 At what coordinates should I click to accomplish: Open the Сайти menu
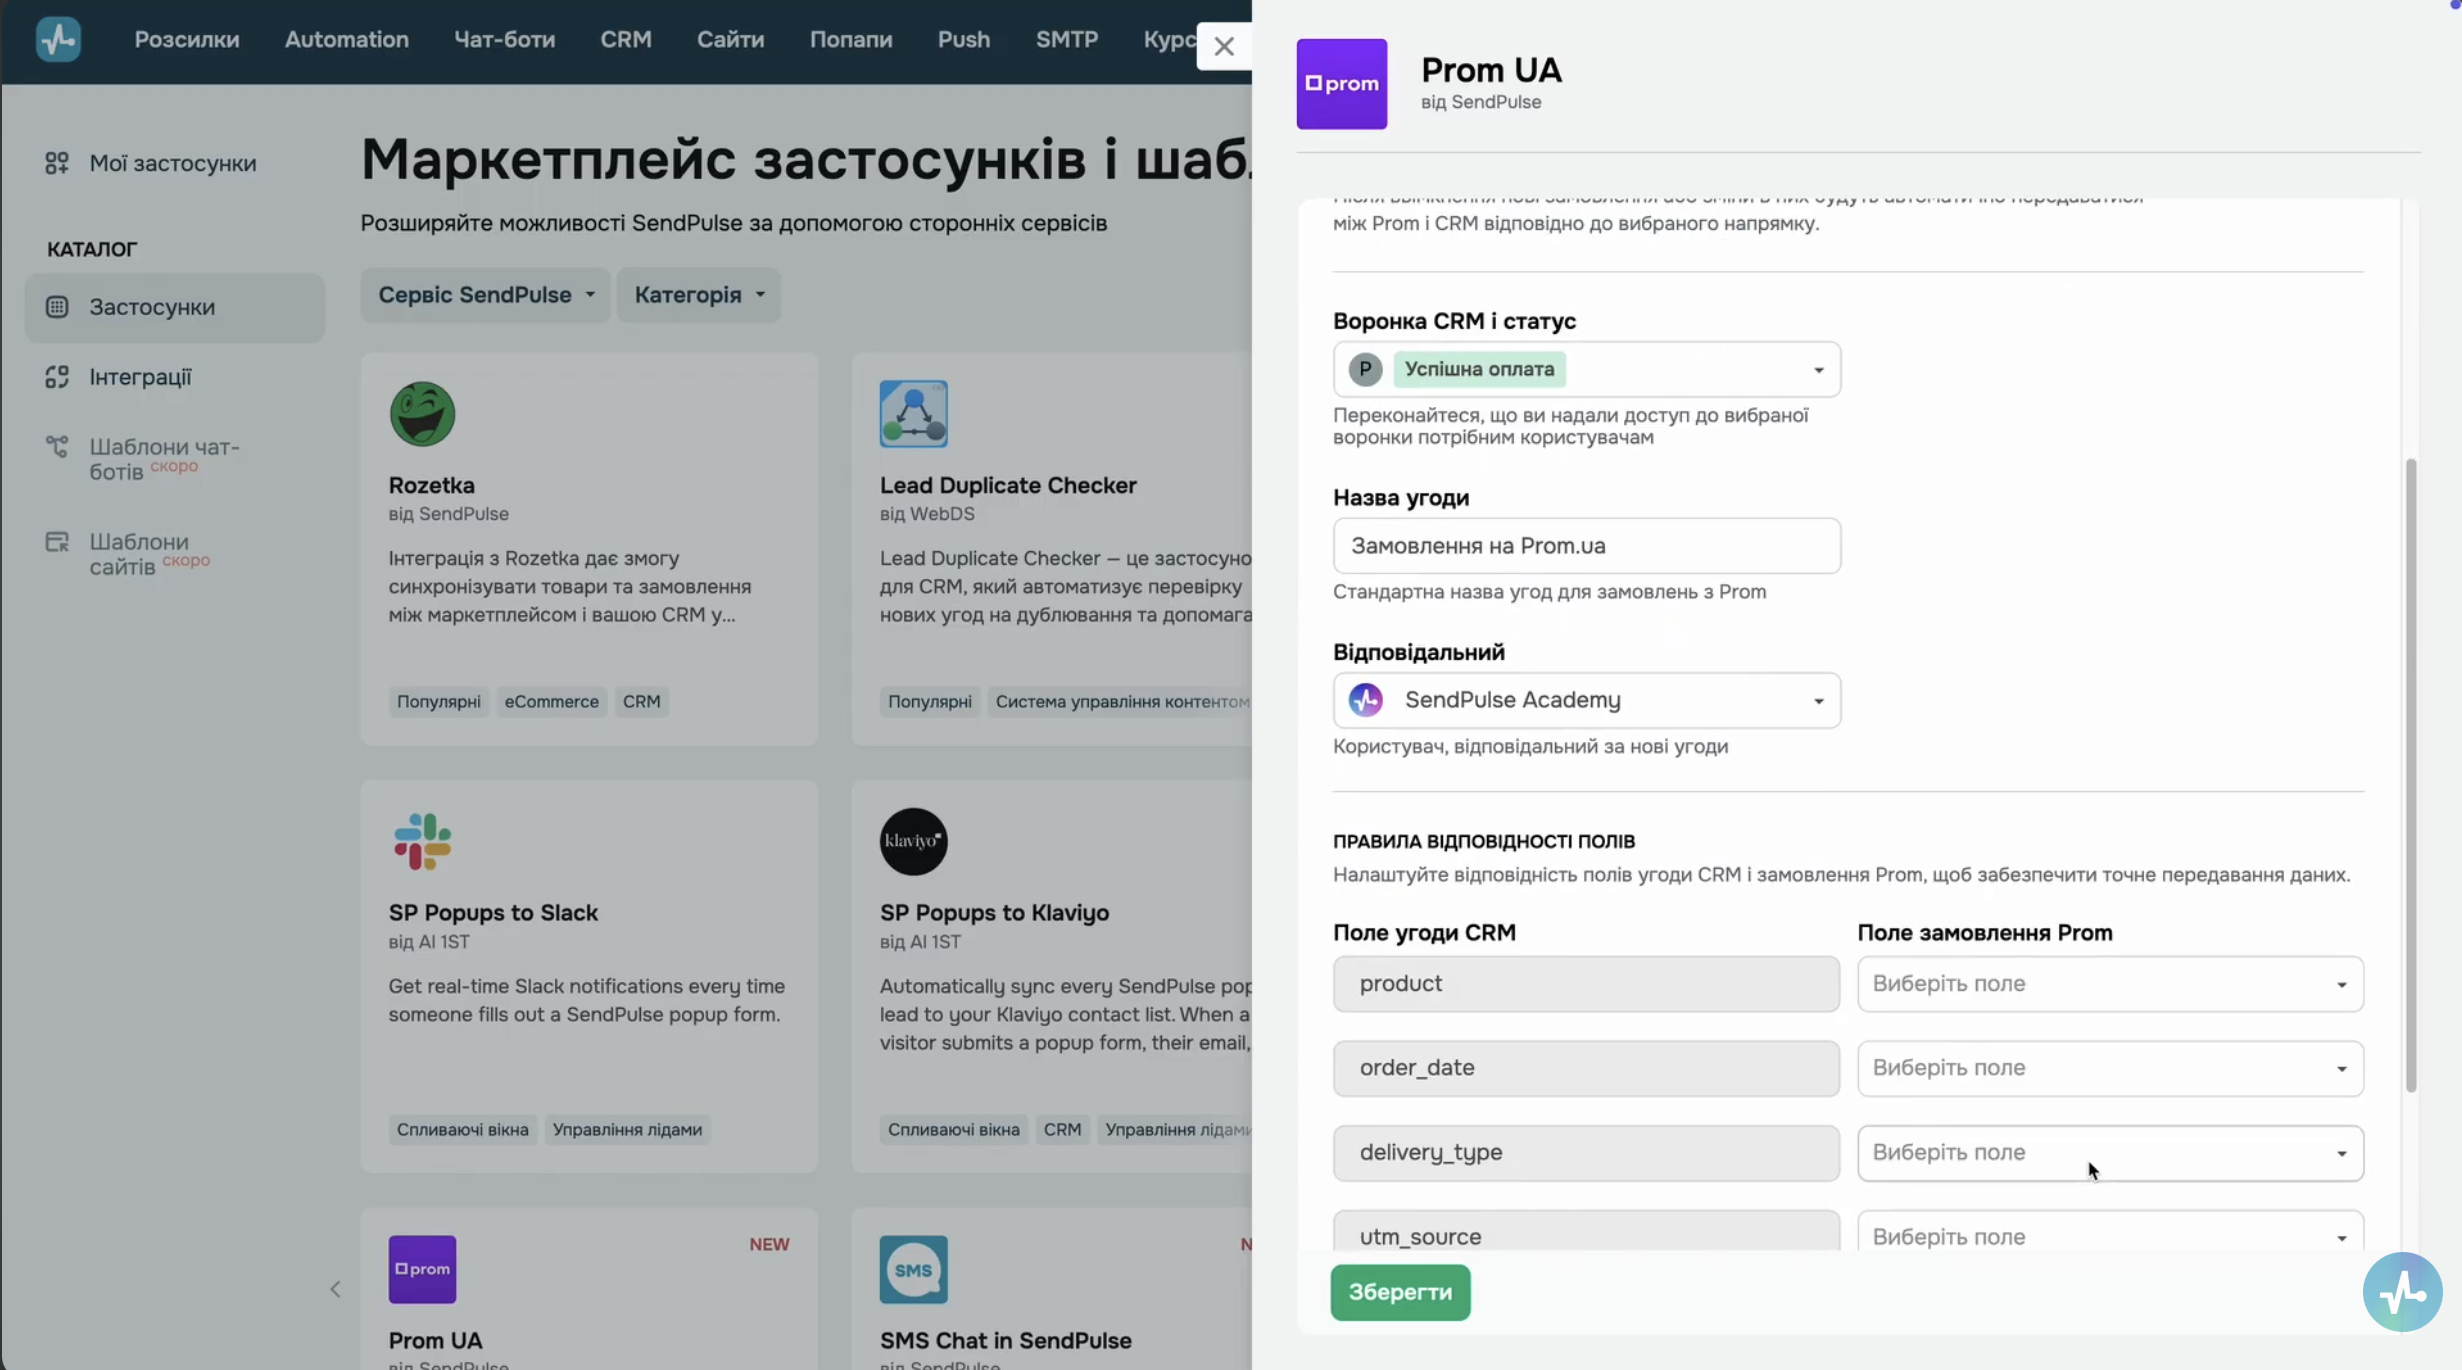tap(730, 40)
